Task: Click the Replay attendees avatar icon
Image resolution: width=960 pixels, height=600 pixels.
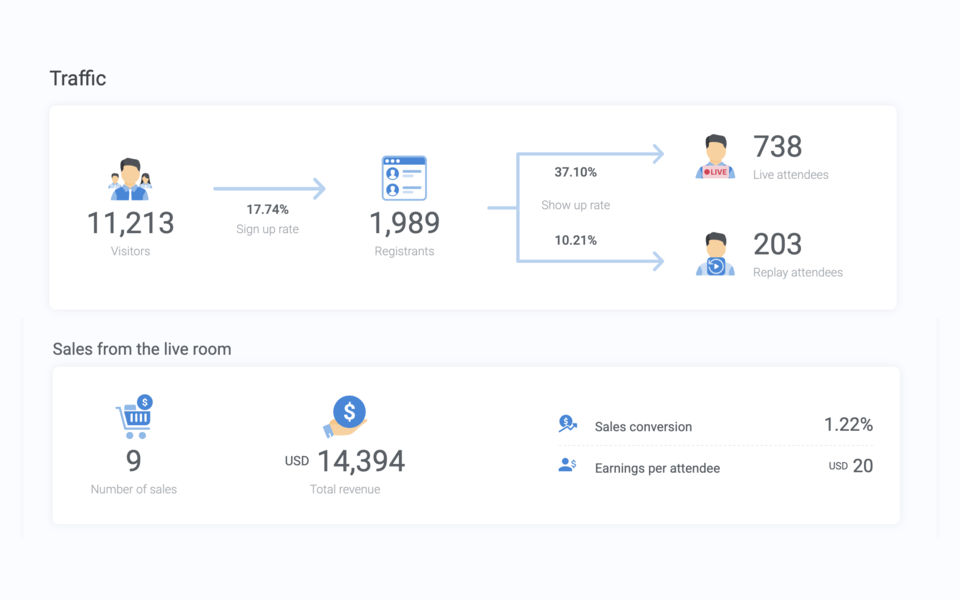Action: coord(715,254)
